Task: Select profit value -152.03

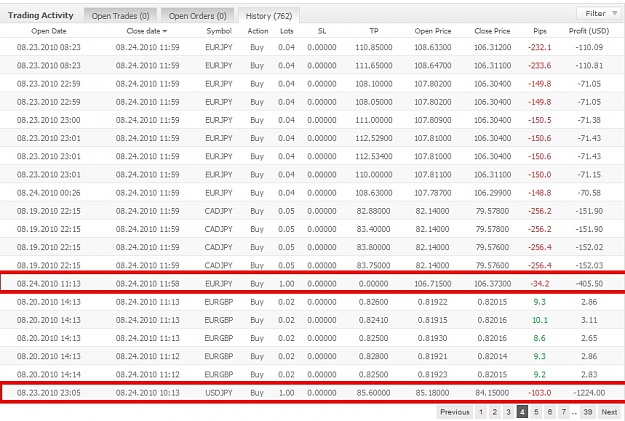Action: point(589,265)
